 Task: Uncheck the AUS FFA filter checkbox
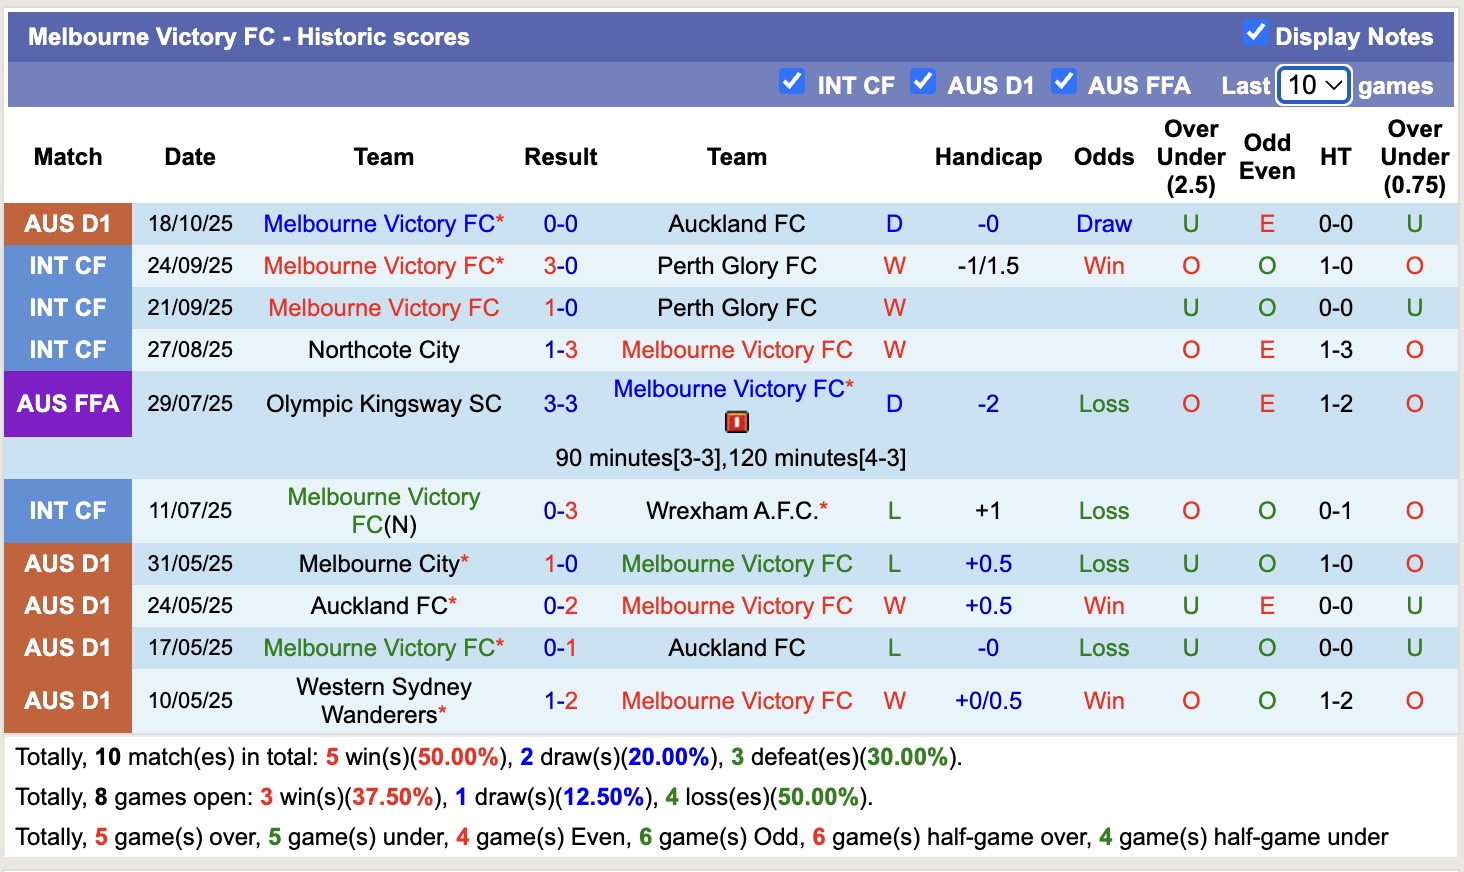tap(1064, 82)
